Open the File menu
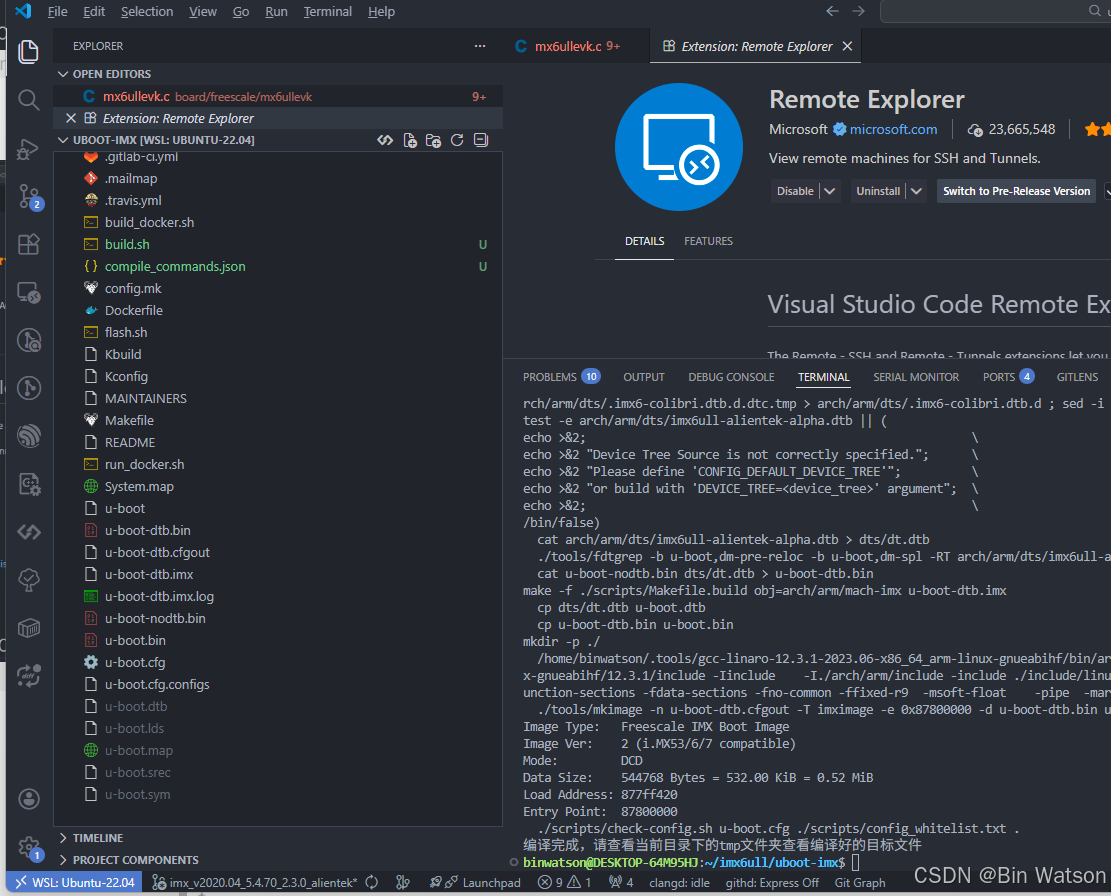Viewport: 1111px width, 896px height. pos(57,11)
